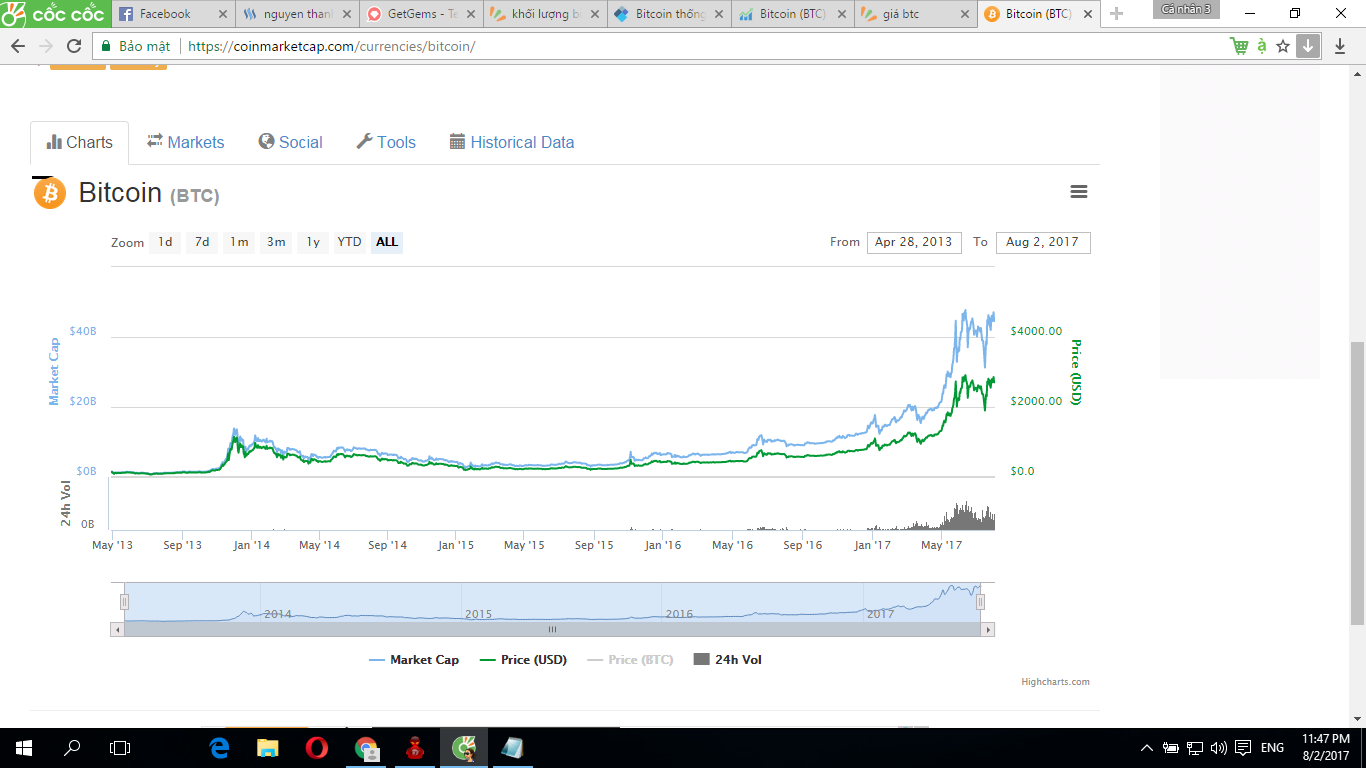This screenshot has width=1366, height=768.
Task: Click the grey download arrow box icon
Action: (1308, 46)
